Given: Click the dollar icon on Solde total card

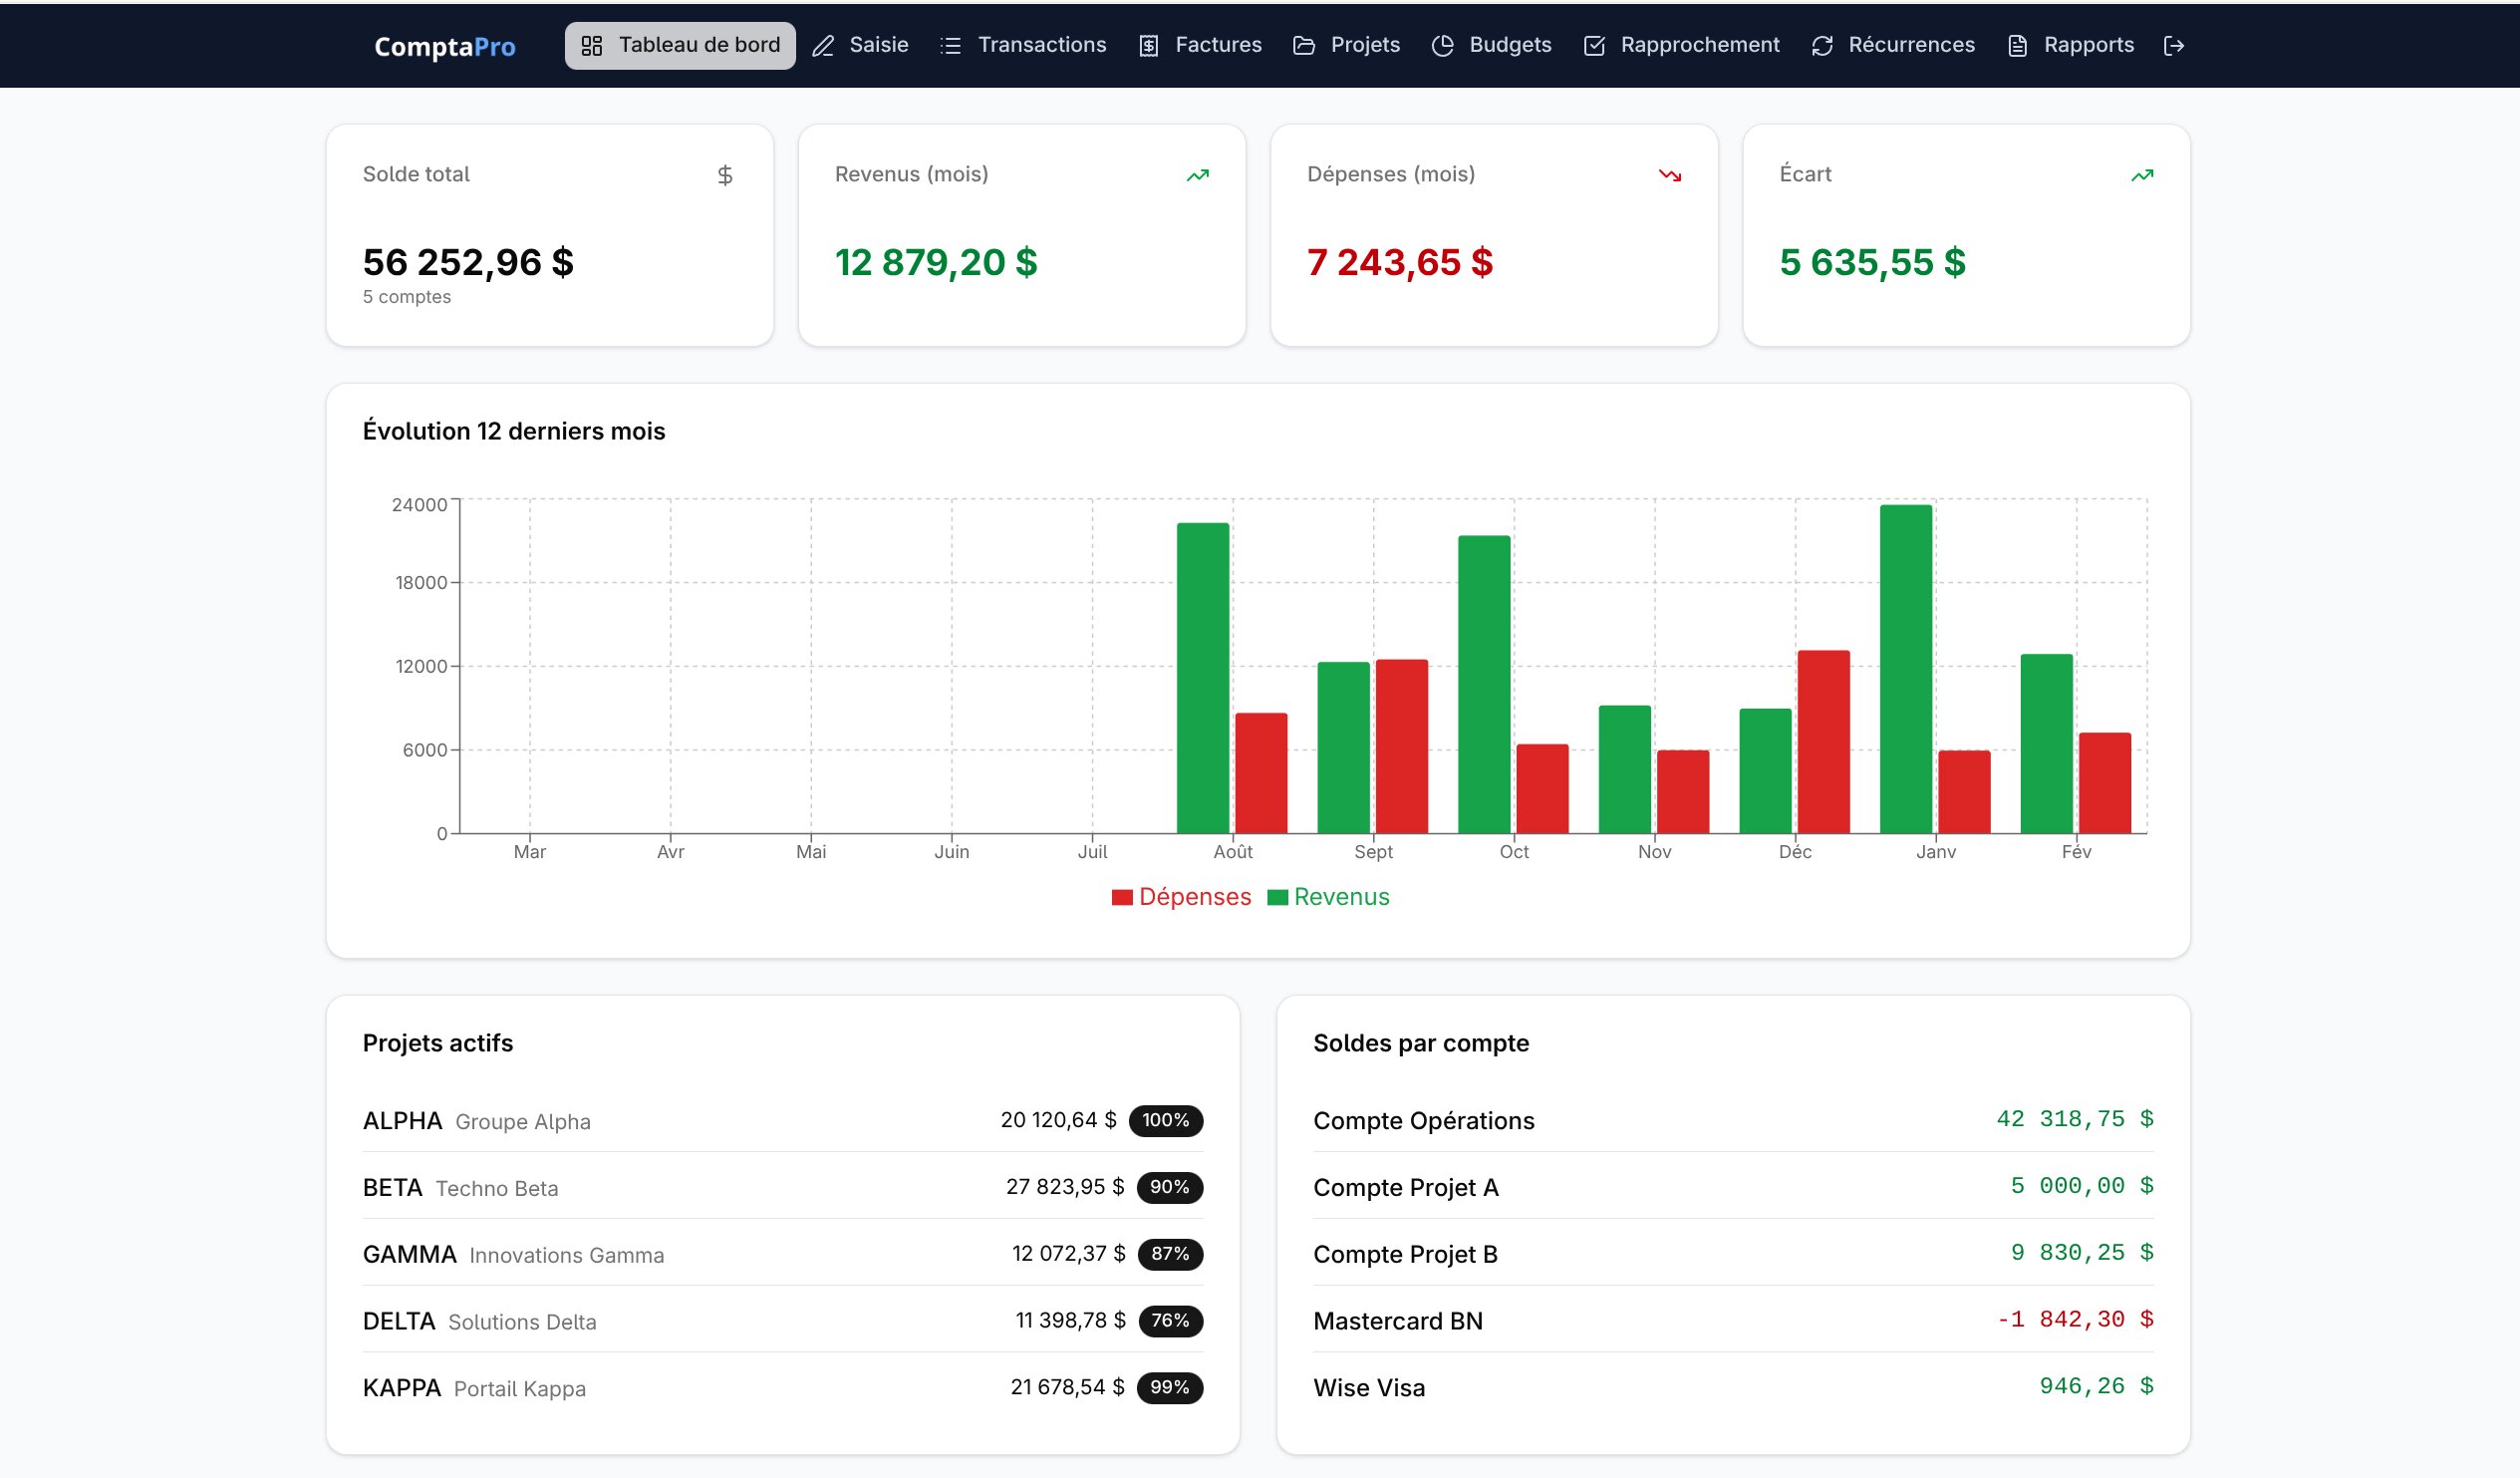Looking at the screenshot, I should 725,176.
